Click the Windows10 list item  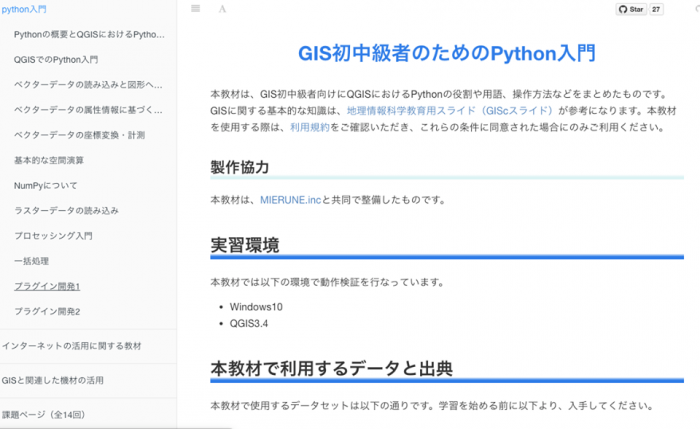[256, 307]
